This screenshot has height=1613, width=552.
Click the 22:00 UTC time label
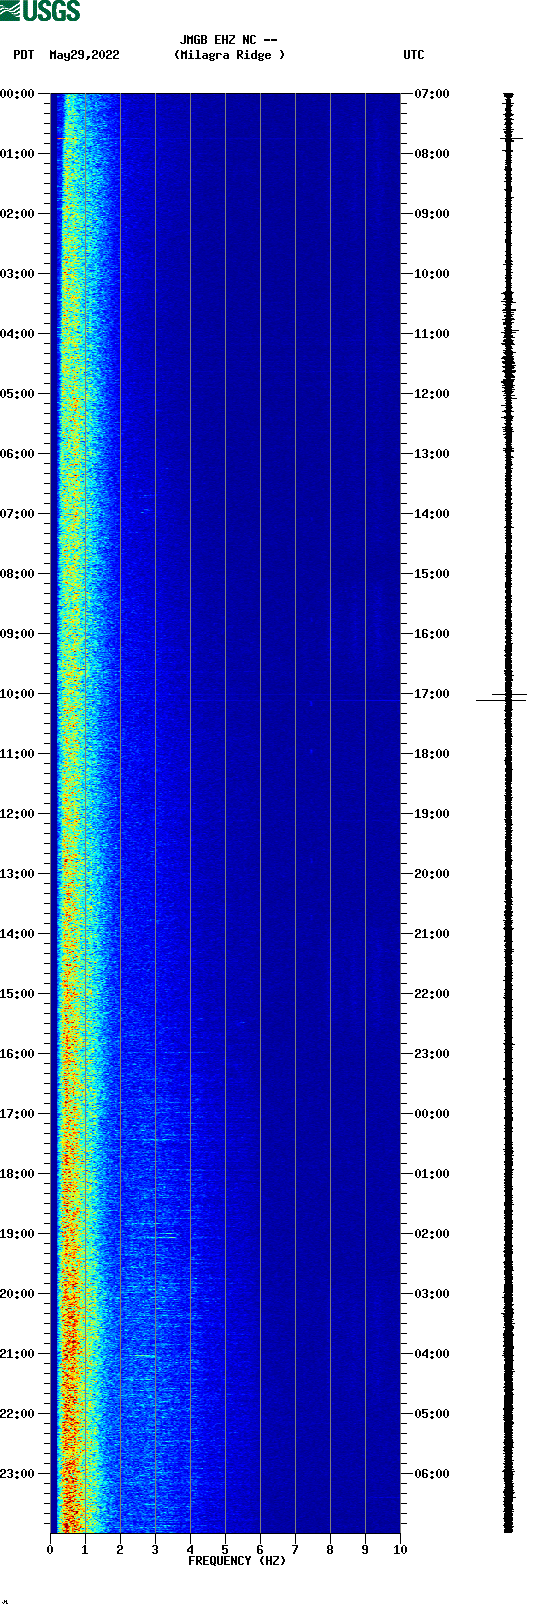[x=432, y=994]
